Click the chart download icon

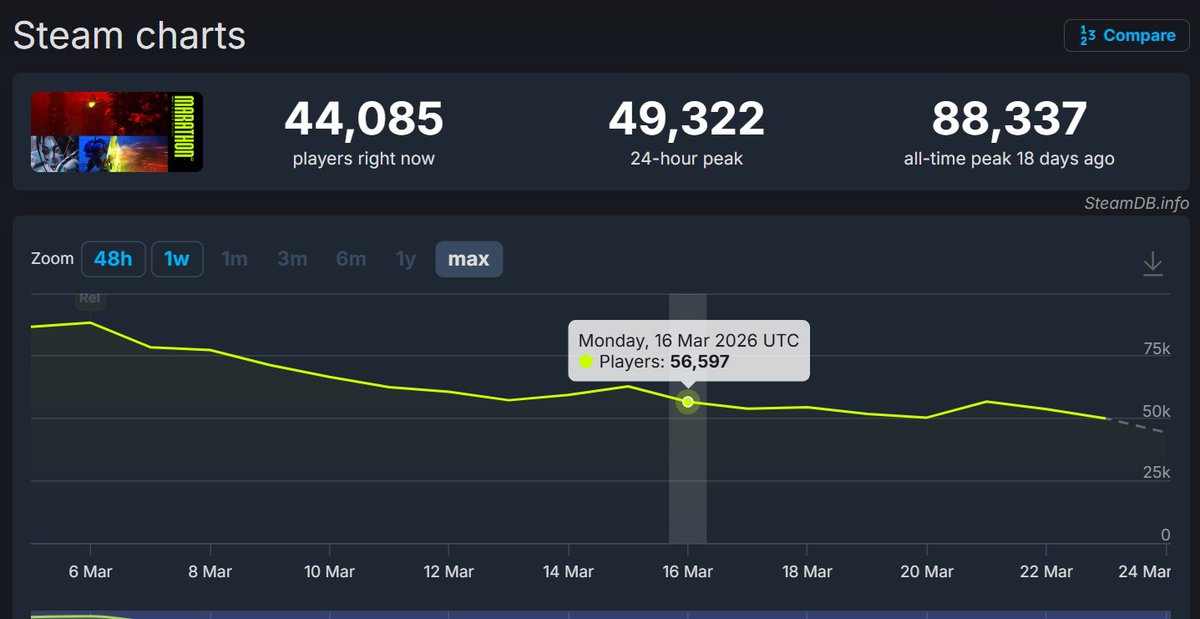pyautogui.click(x=1153, y=264)
